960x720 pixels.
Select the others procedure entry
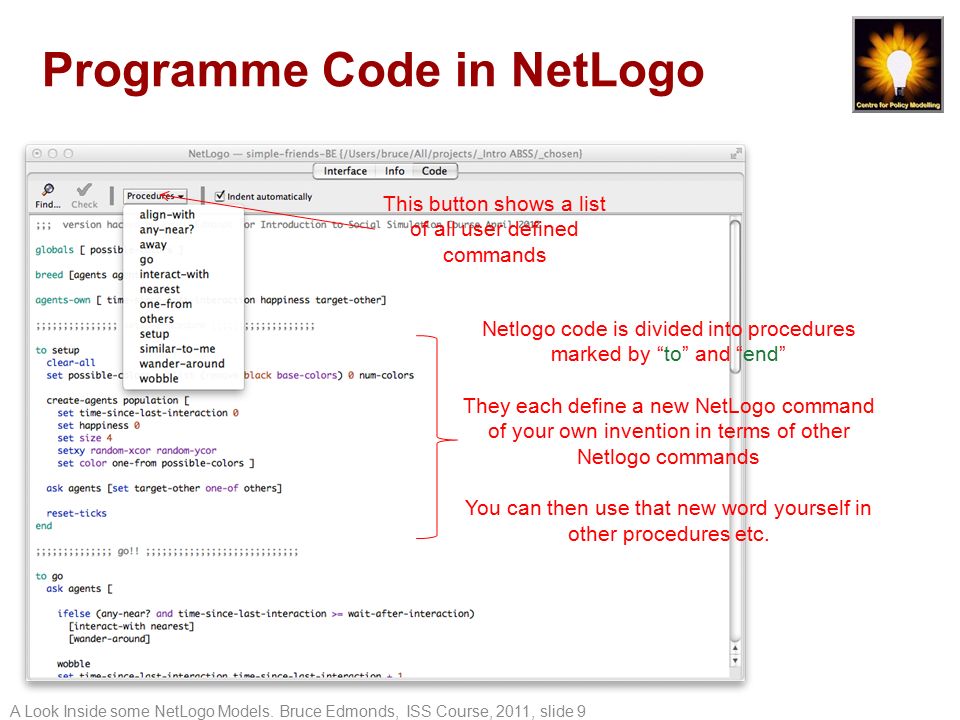coord(157,319)
